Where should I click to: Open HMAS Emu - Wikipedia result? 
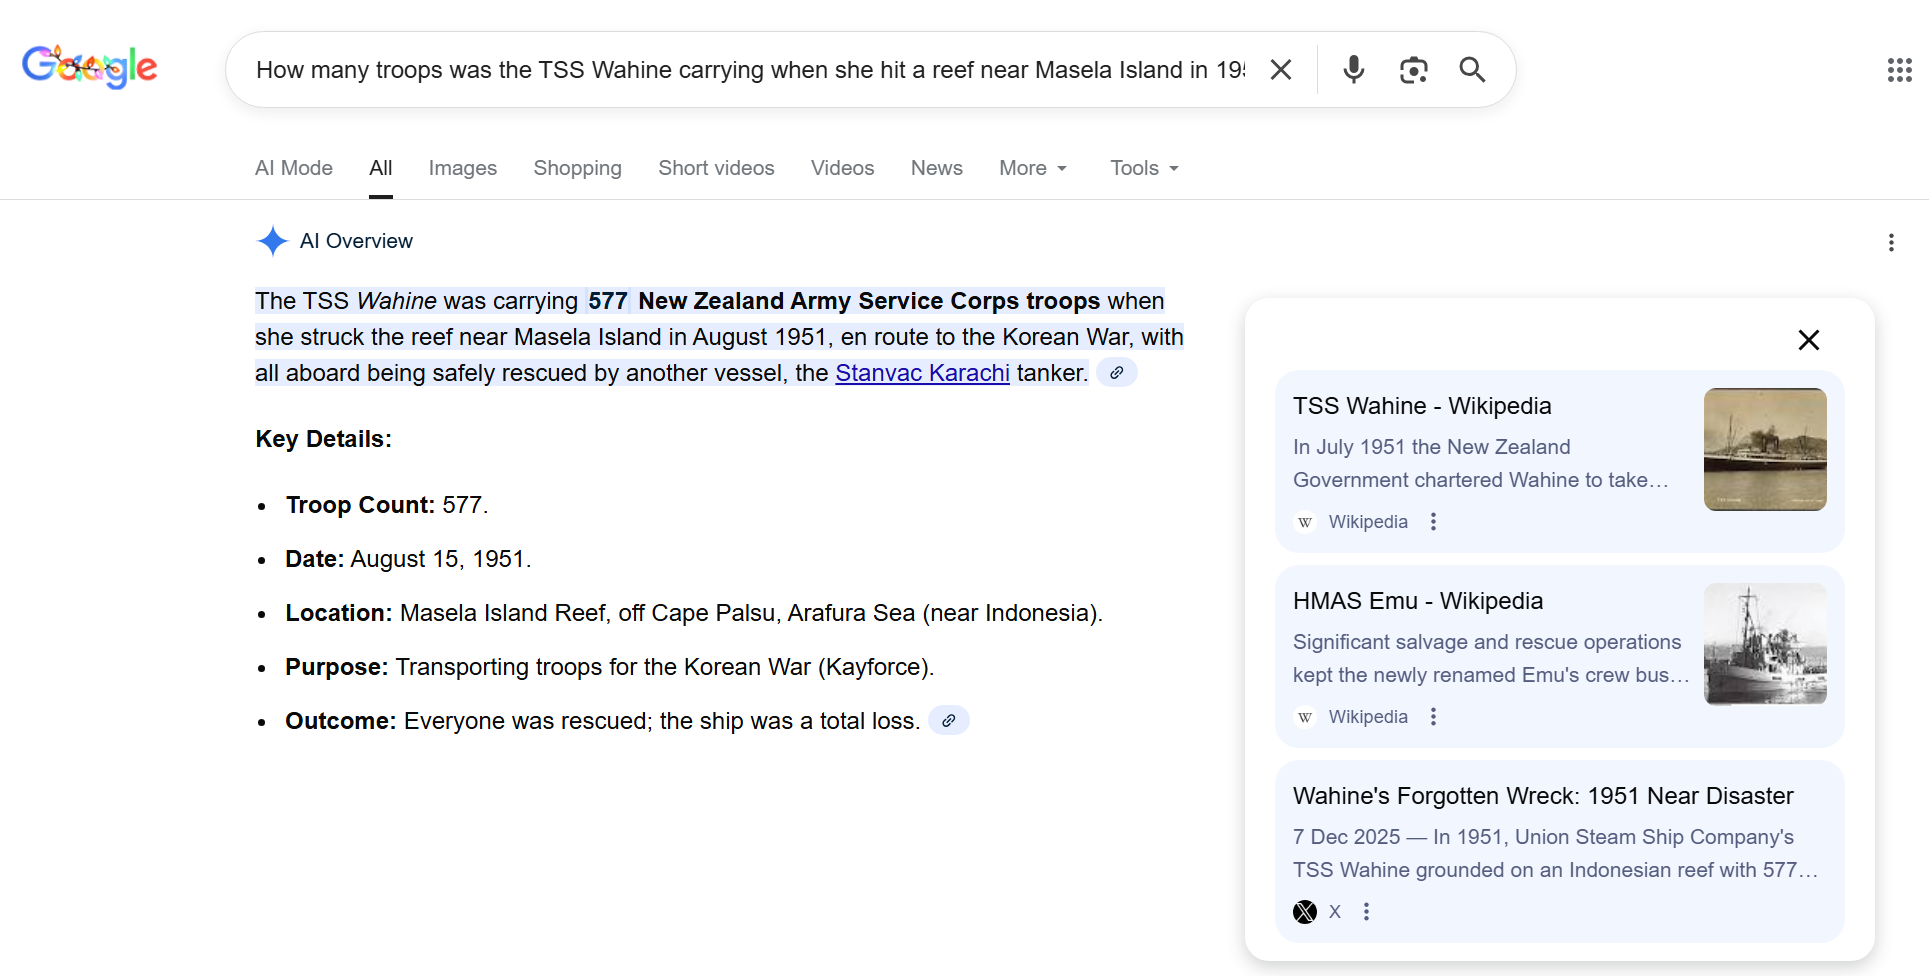tap(1418, 601)
